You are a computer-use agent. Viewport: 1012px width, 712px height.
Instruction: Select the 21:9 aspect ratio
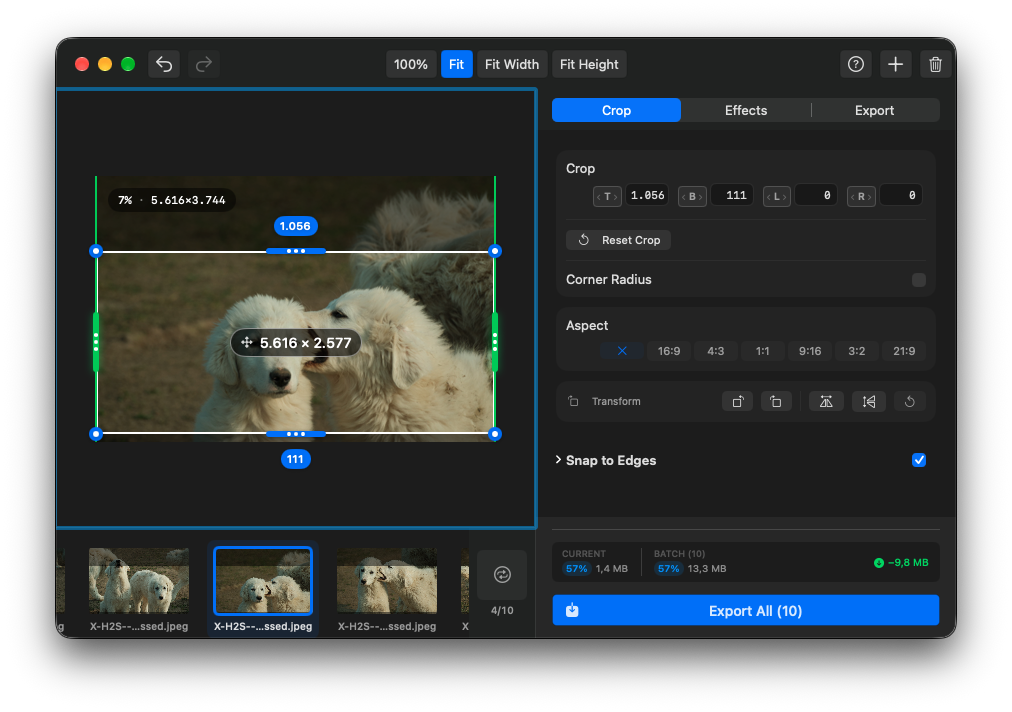904,351
